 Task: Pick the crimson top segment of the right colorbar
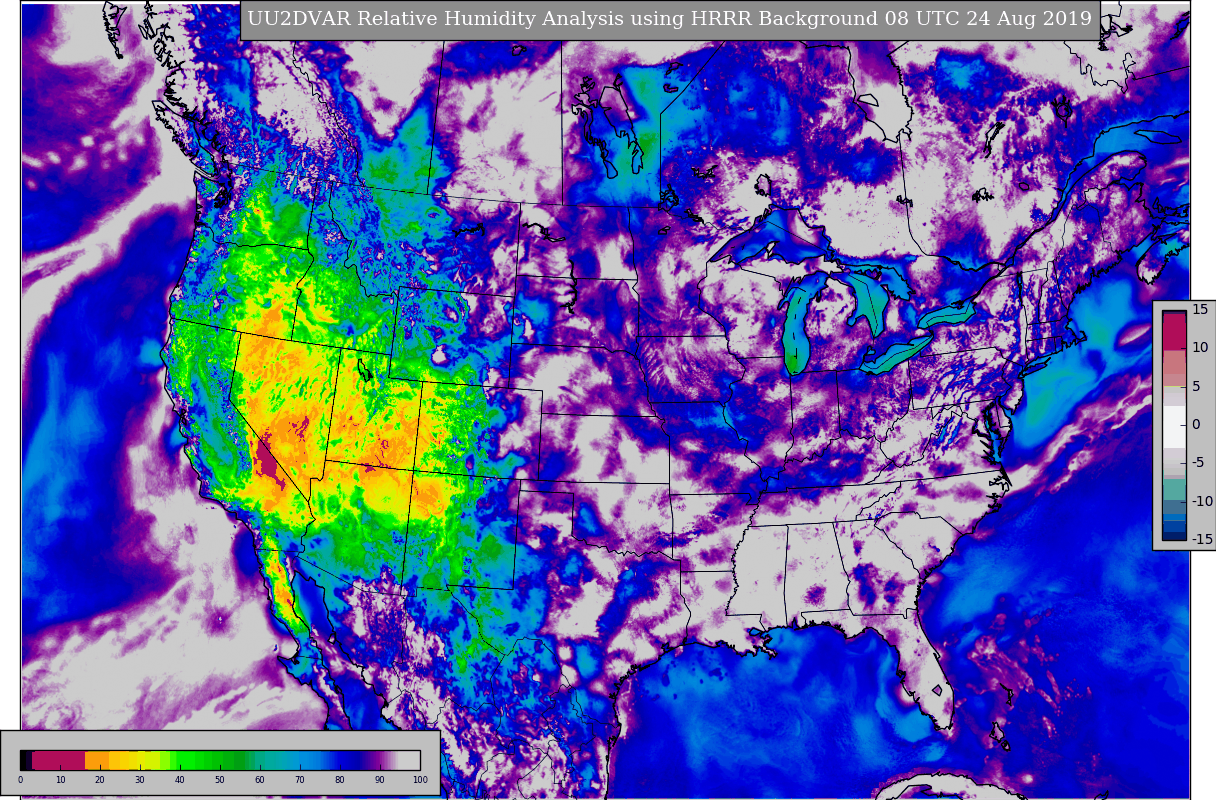click(1174, 331)
